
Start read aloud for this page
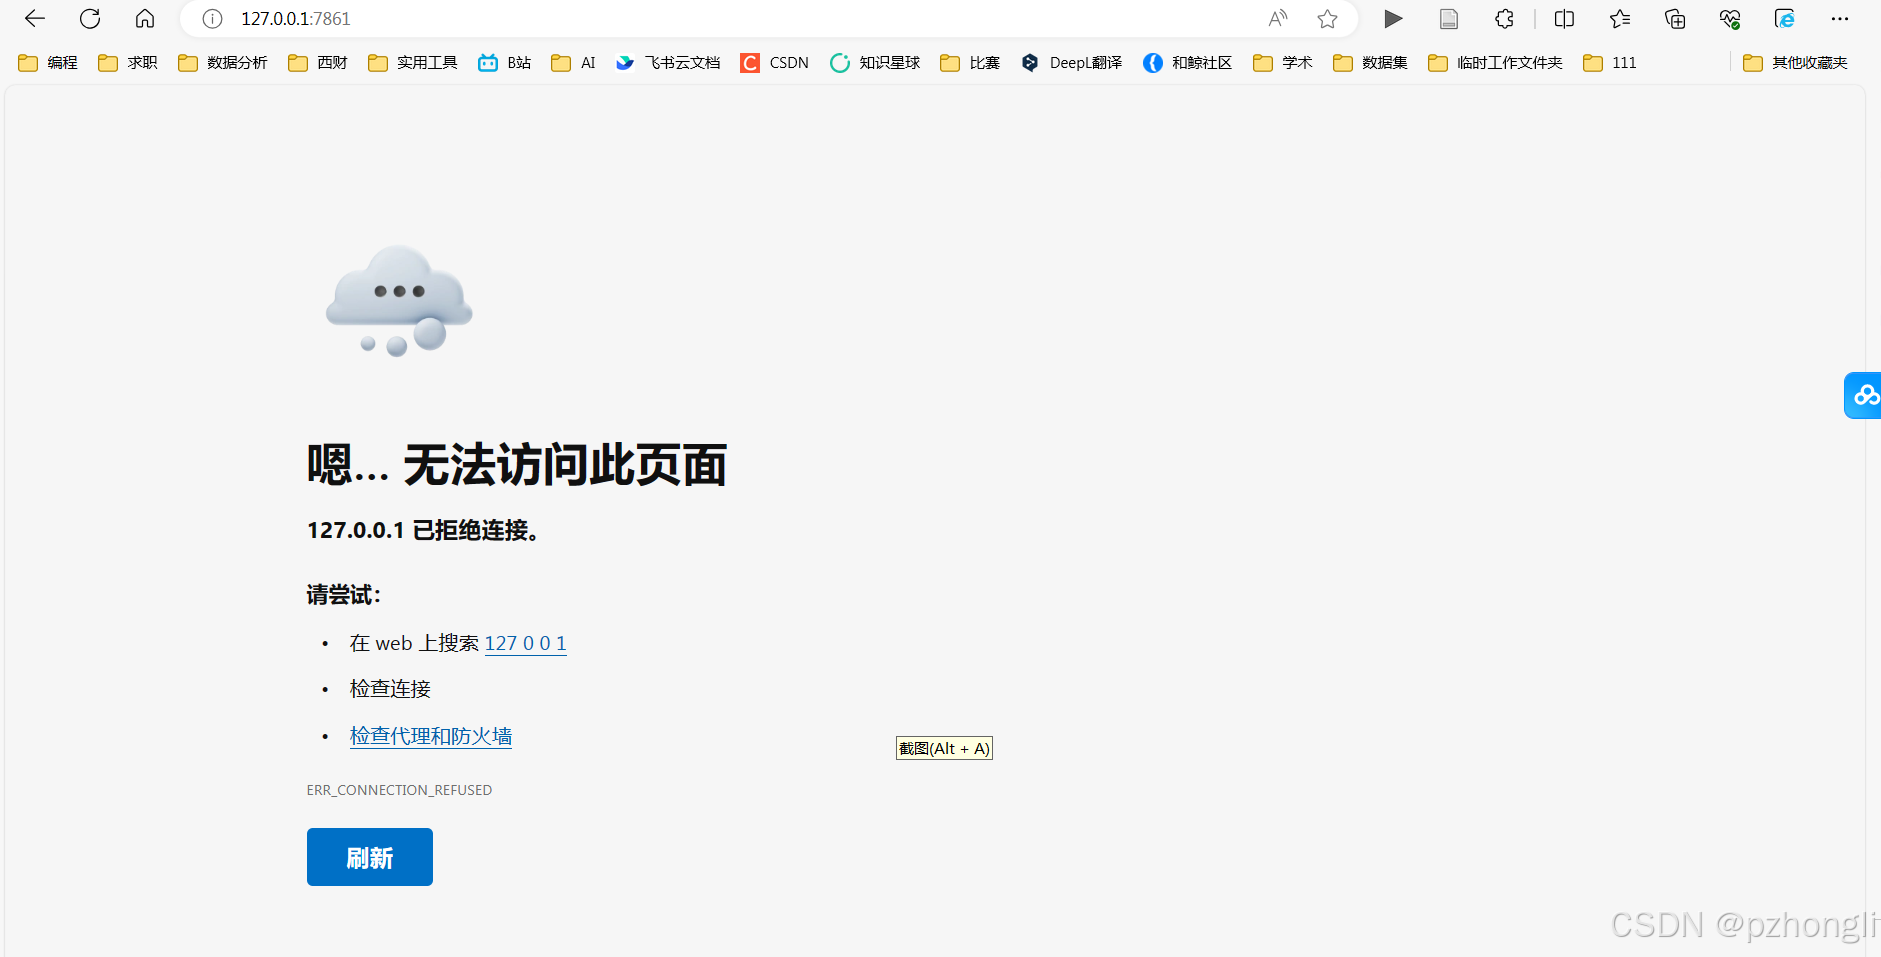1278,18
